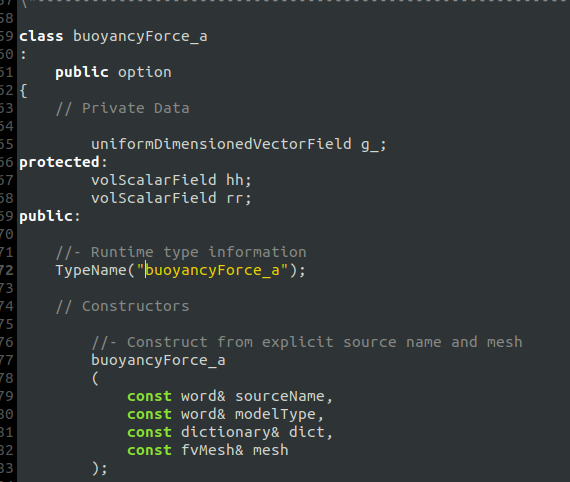Click the word option after public
The height and width of the screenshot is (482, 570).
click(145, 73)
